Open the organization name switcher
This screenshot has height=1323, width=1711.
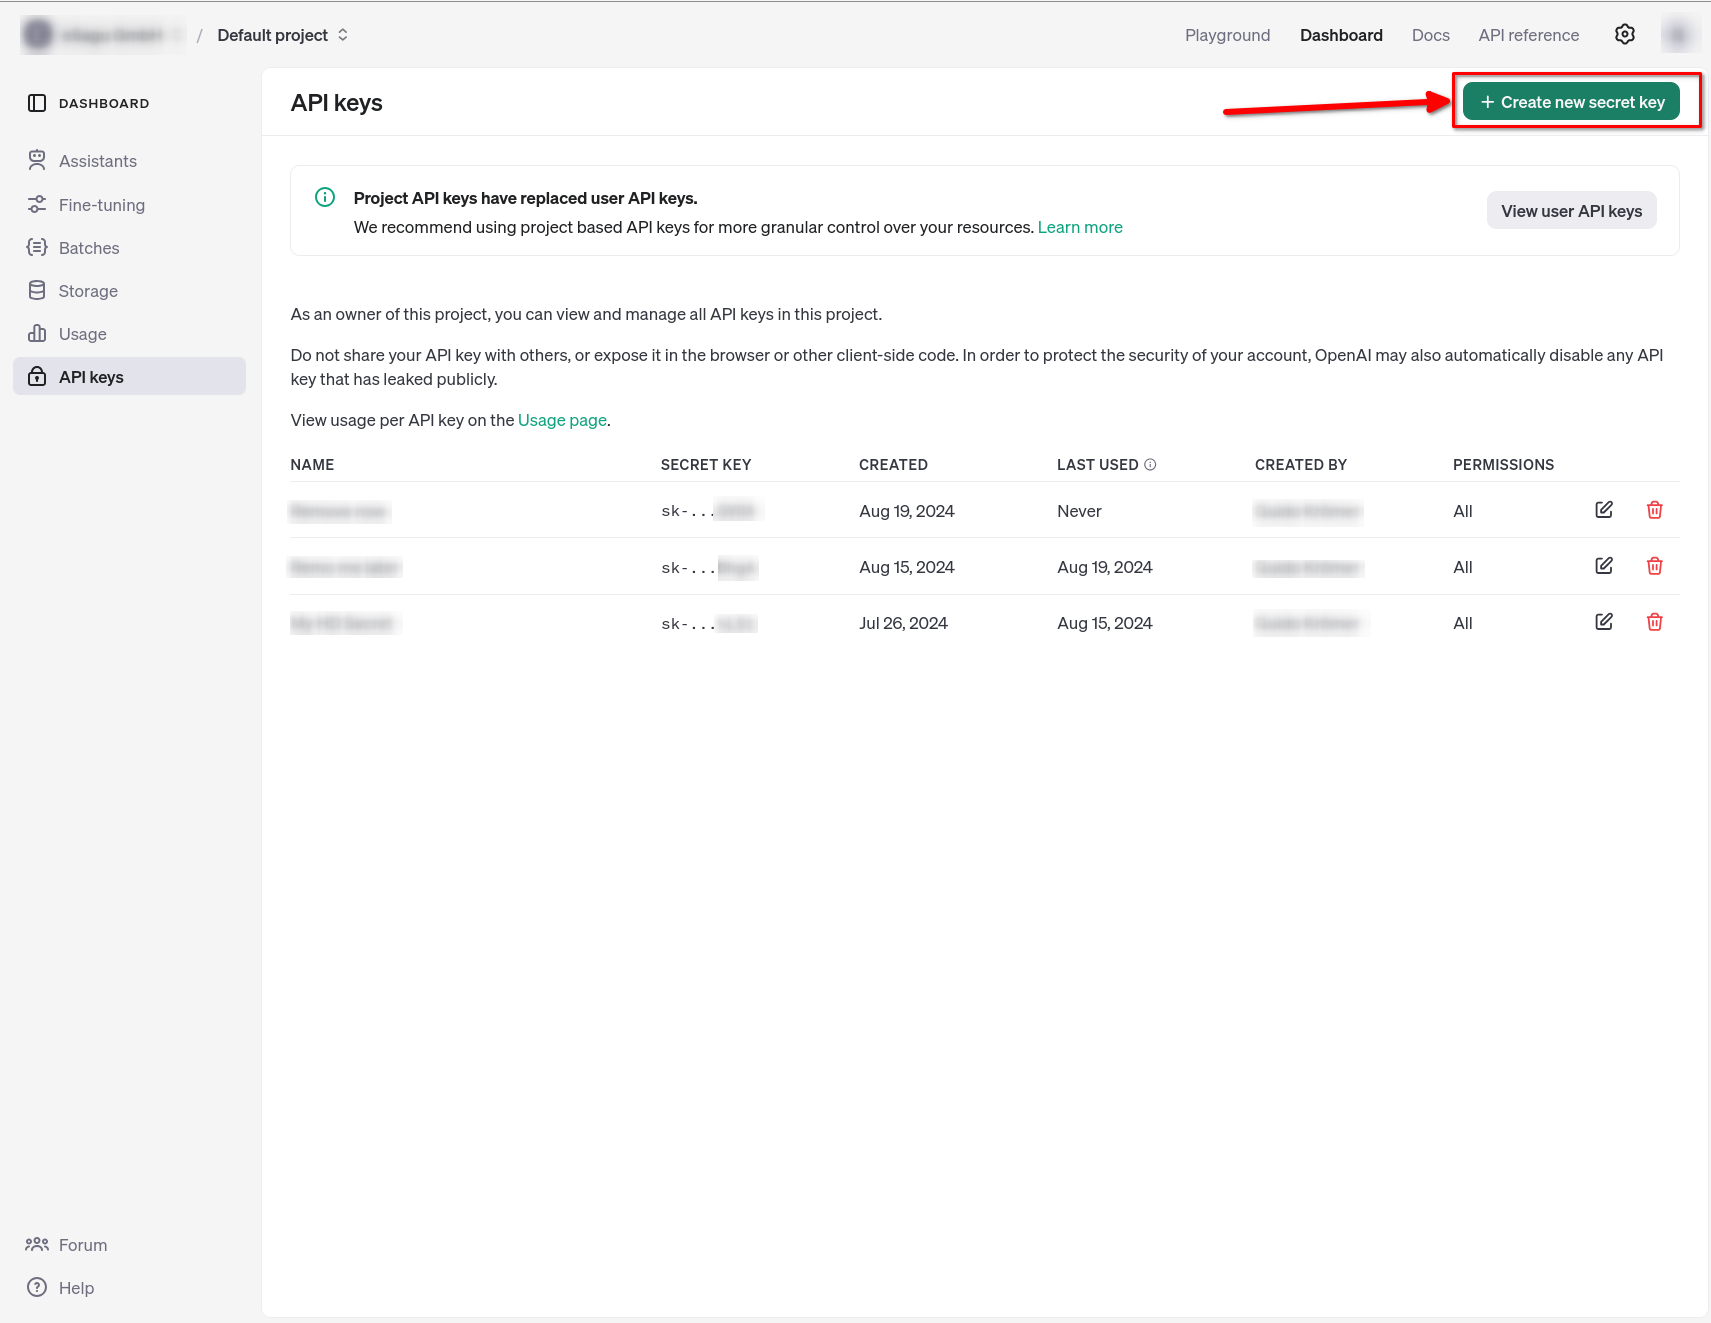(x=102, y=35)
